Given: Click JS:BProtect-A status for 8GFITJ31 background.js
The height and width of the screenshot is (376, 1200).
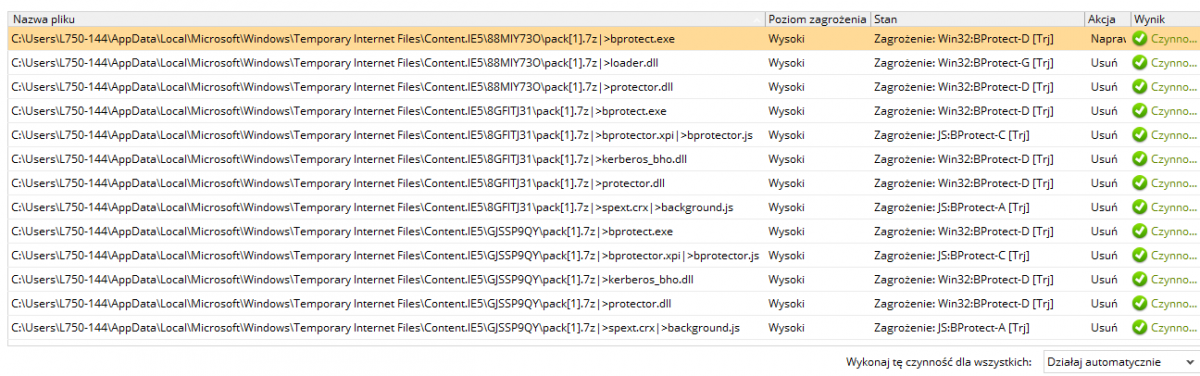Looking at the screenshot, I should coord(952,207).
